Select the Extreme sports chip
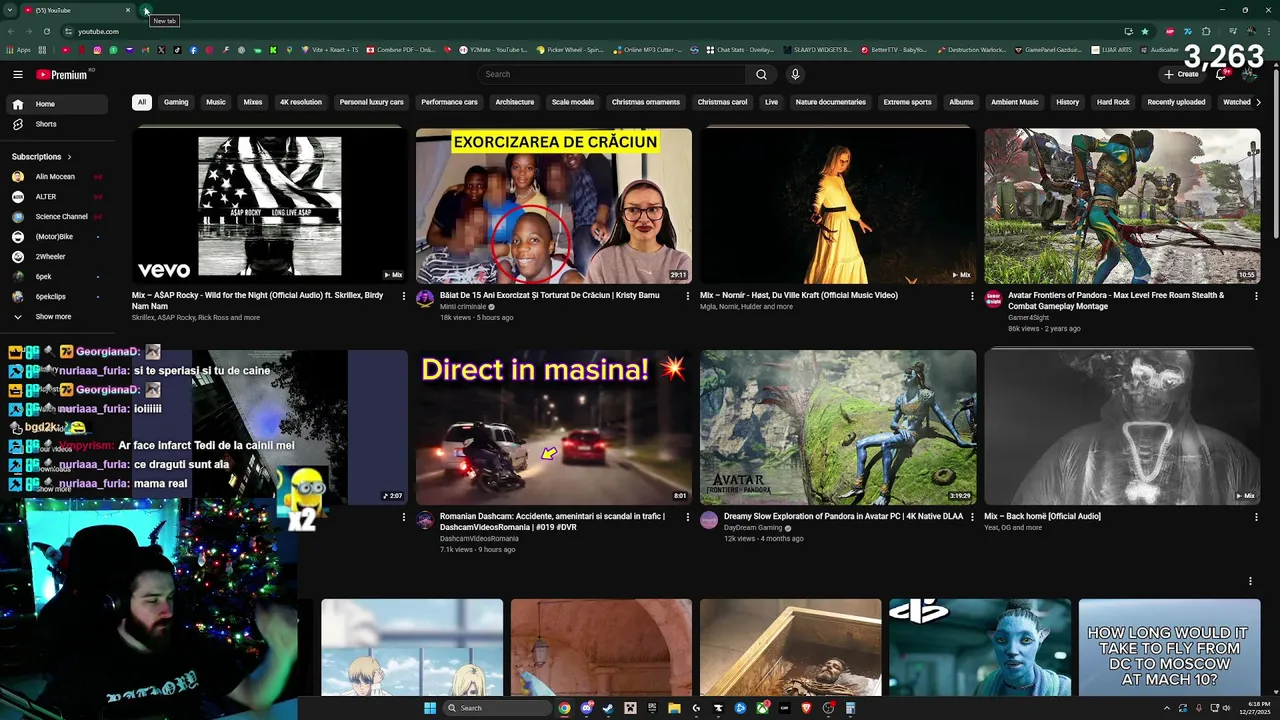The image size is (1280, 720). [908, 102]
